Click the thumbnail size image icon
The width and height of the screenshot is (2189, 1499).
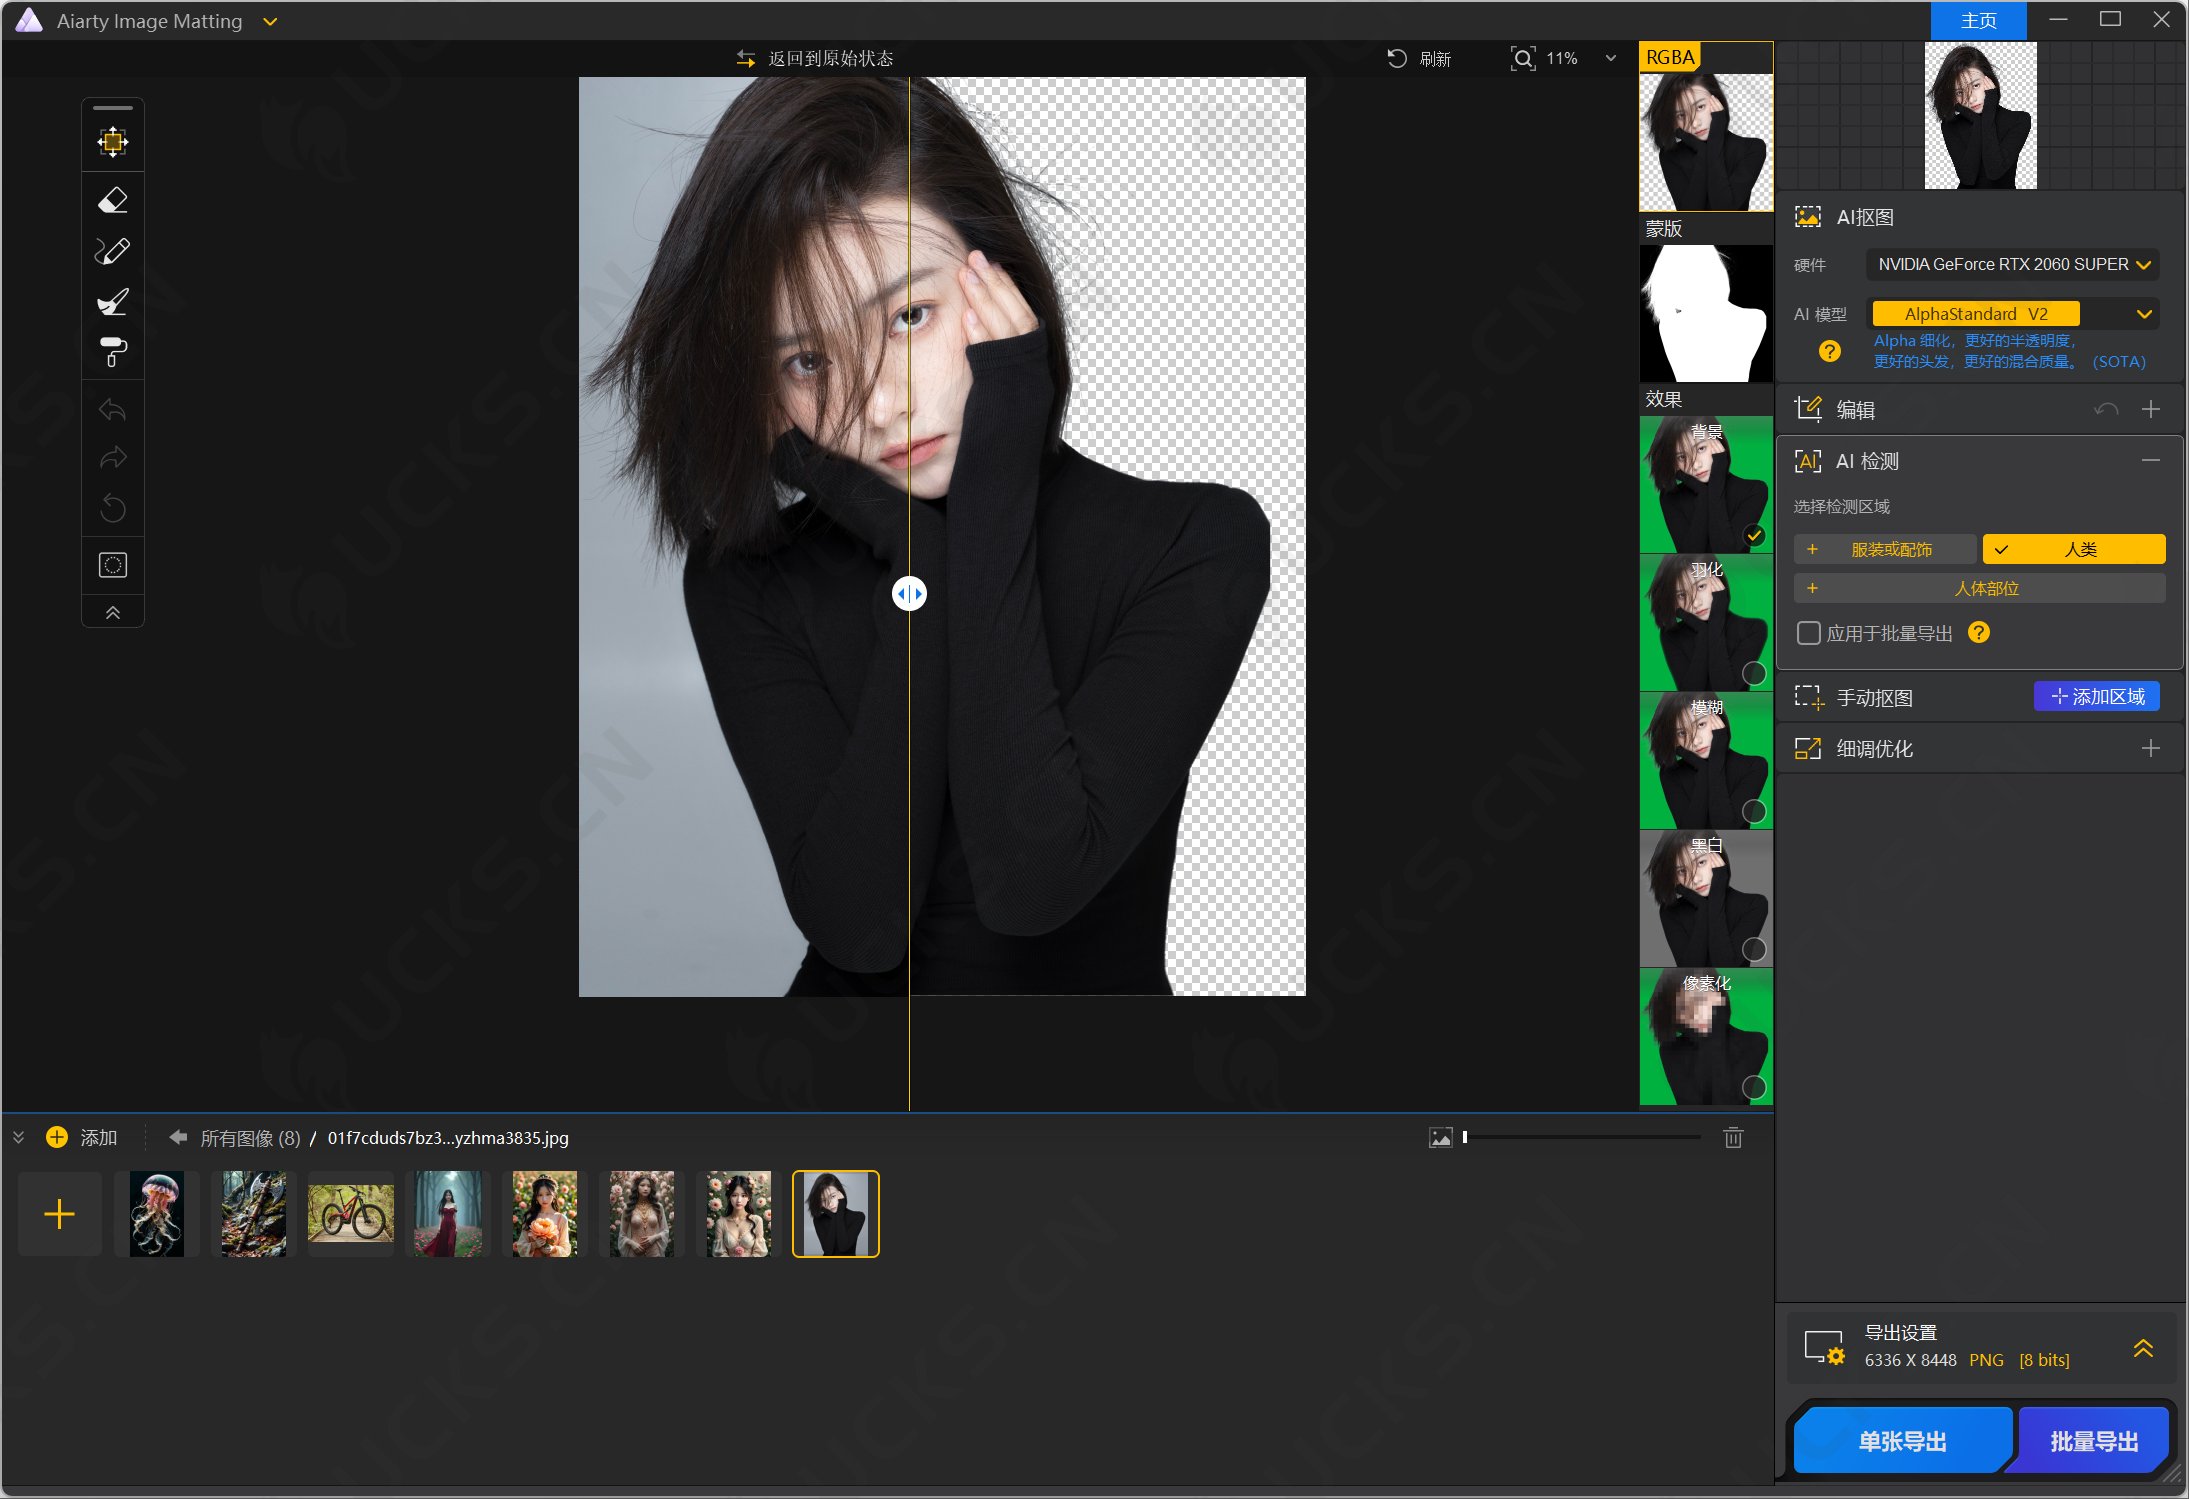pyautogui.click(x=1440, y=1137)
